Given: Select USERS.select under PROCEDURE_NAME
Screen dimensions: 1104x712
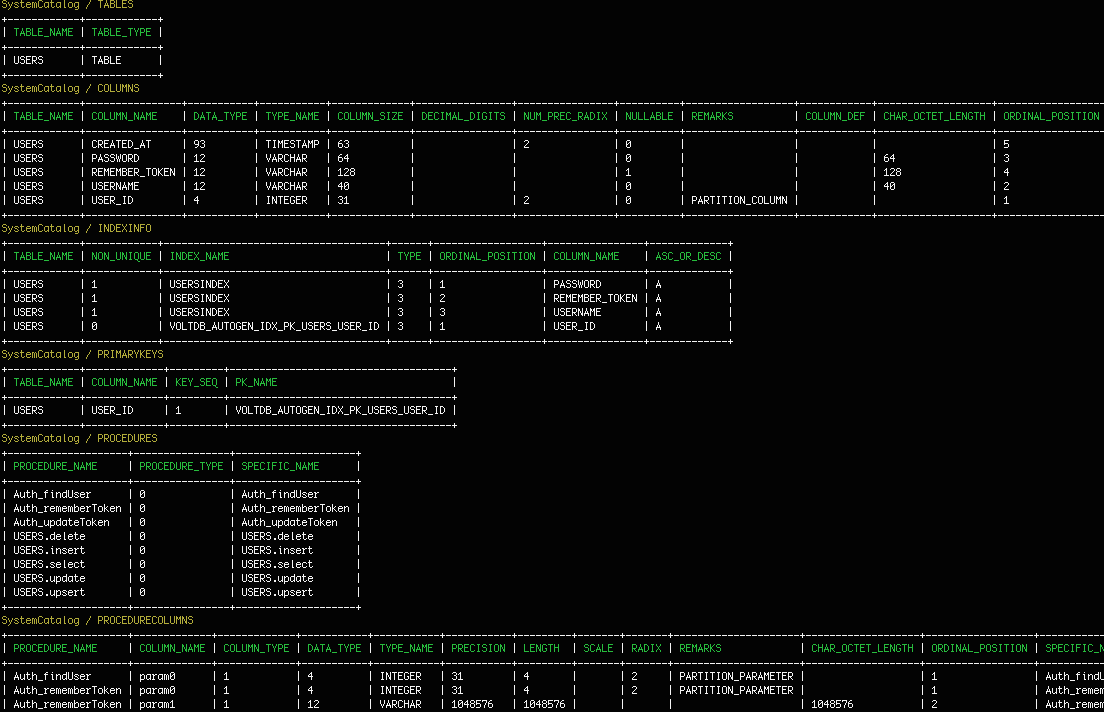Looking at the screenshot, I should [49, 565].
